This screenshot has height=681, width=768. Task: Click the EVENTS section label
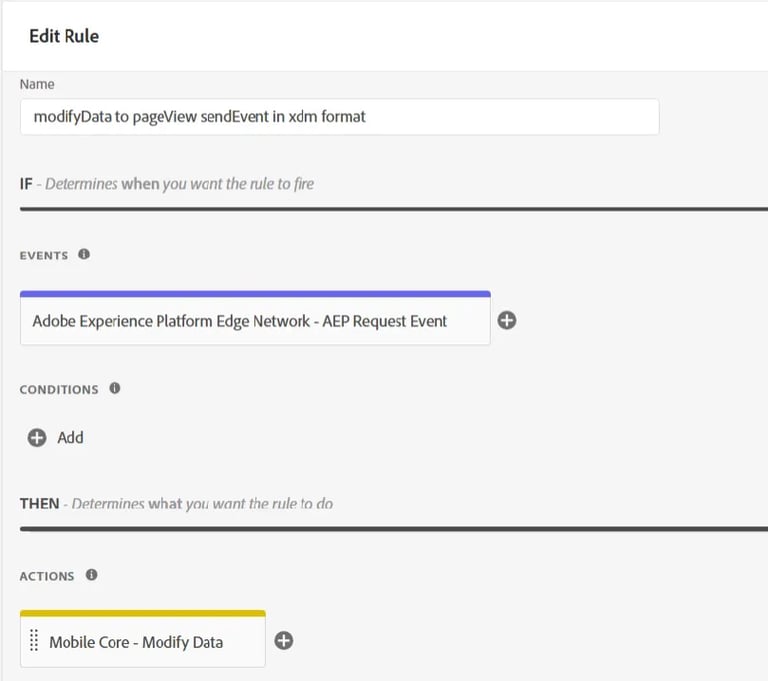point(44,256)
